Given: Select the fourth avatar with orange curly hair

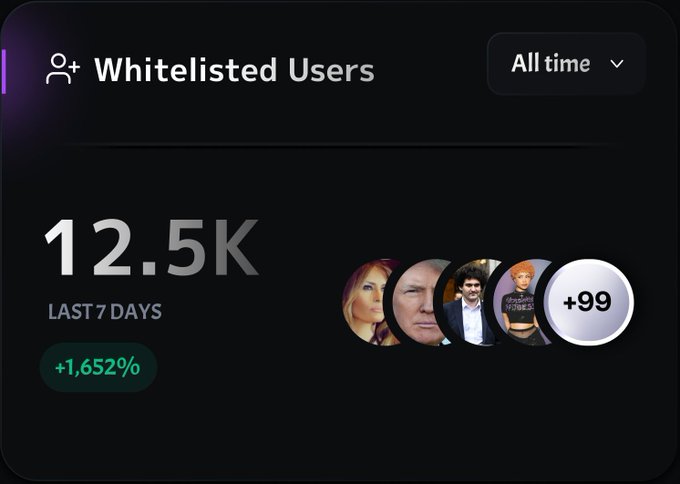Looking at the screenshot, I should coord(520,302).
